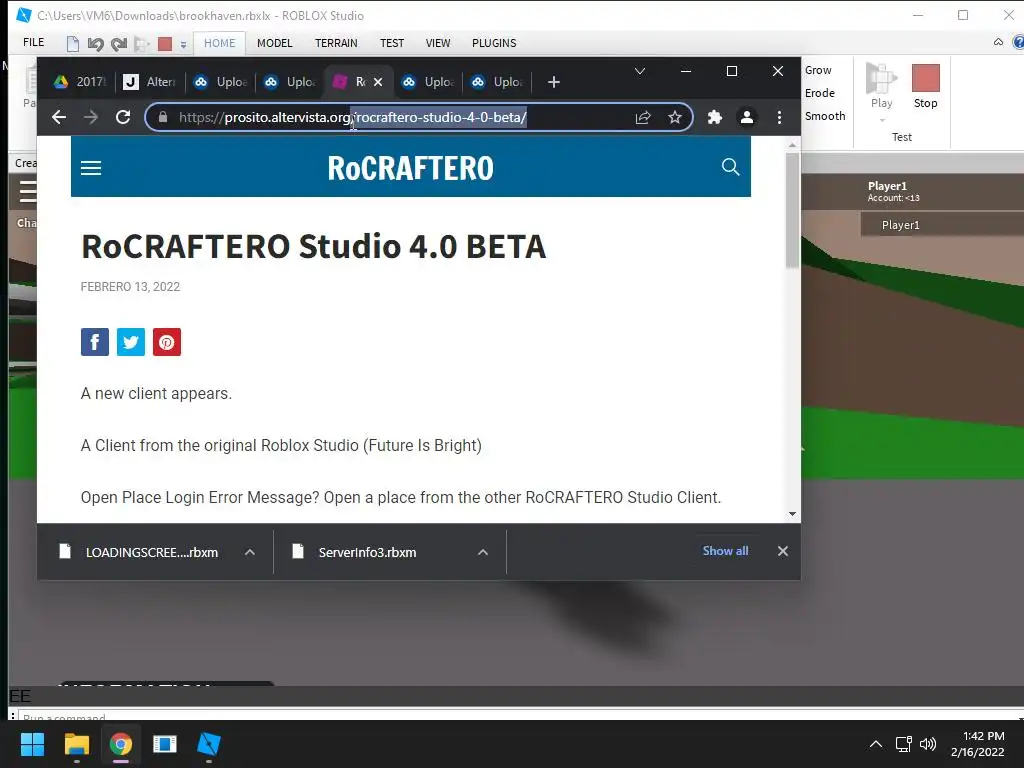Go back in Chrome

coord(59,117)
